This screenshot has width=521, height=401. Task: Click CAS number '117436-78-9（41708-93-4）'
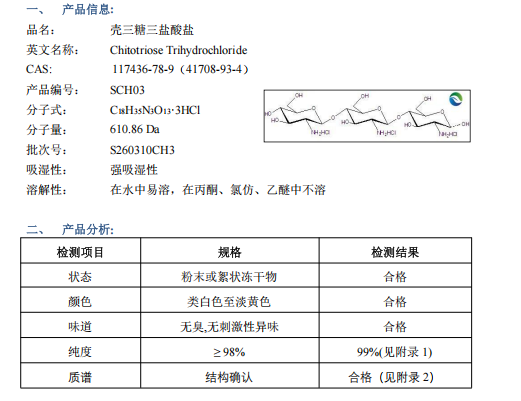click(180, 69)
